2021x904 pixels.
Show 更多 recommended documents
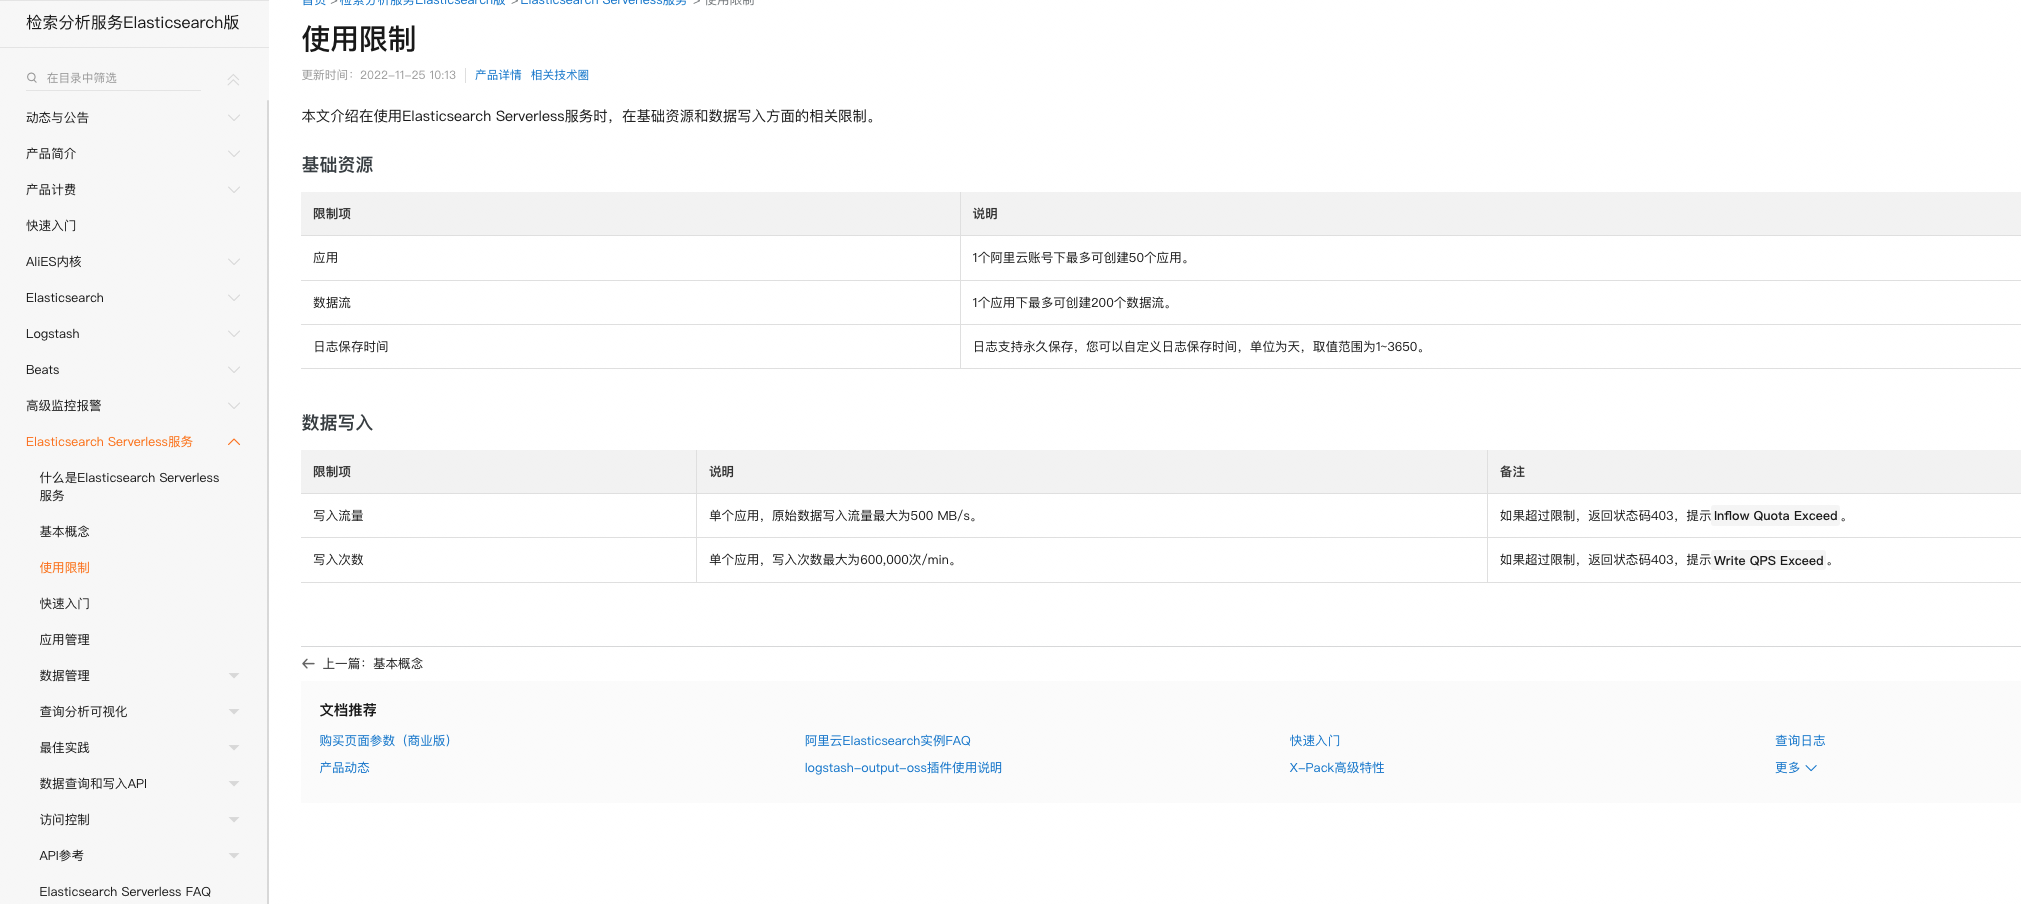1796,768
